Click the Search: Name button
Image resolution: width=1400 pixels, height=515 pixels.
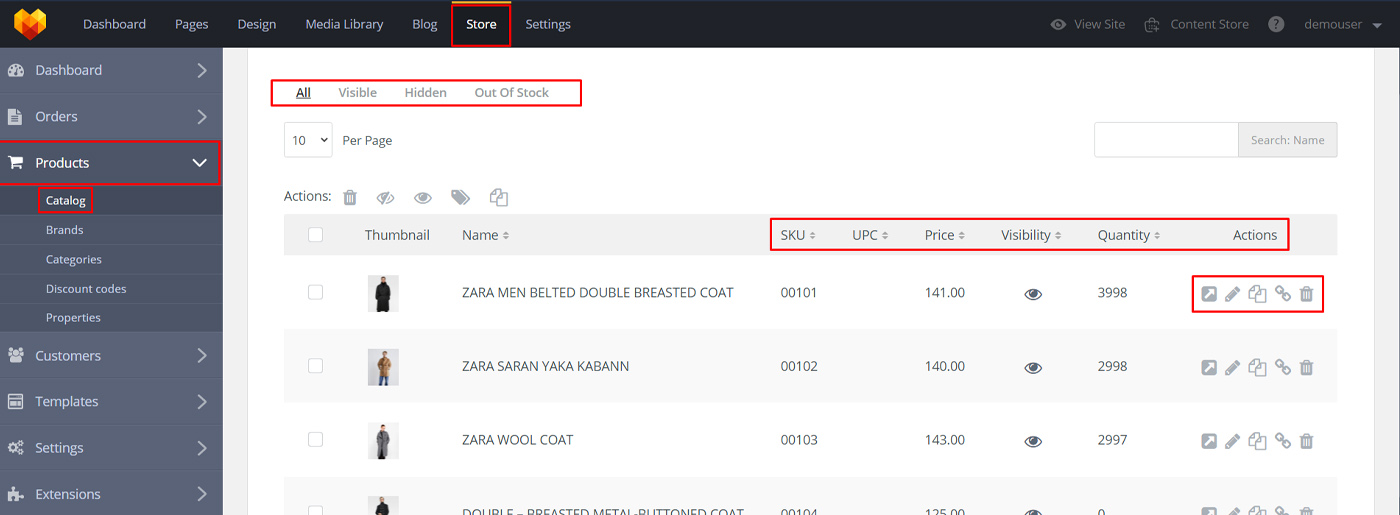coord(1287,140)
